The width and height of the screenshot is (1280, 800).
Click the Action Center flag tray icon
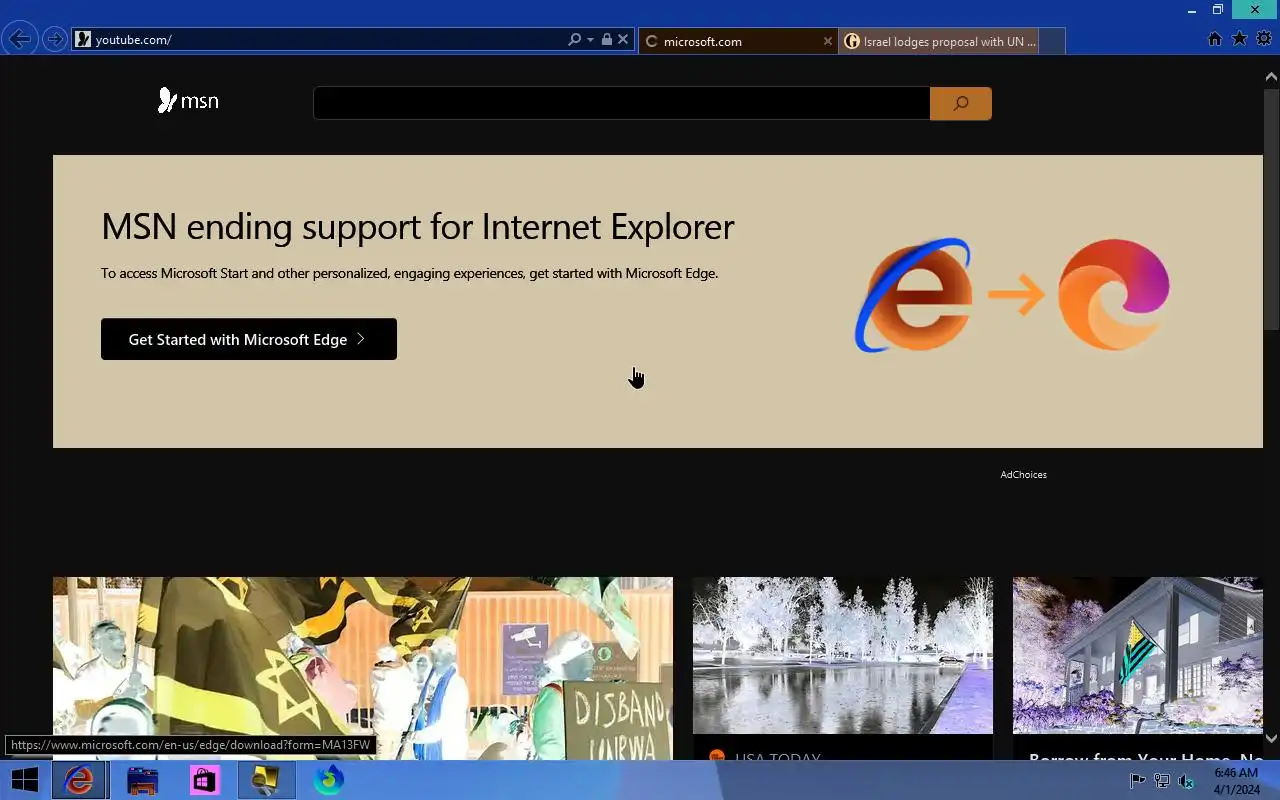coord(1137,781)
